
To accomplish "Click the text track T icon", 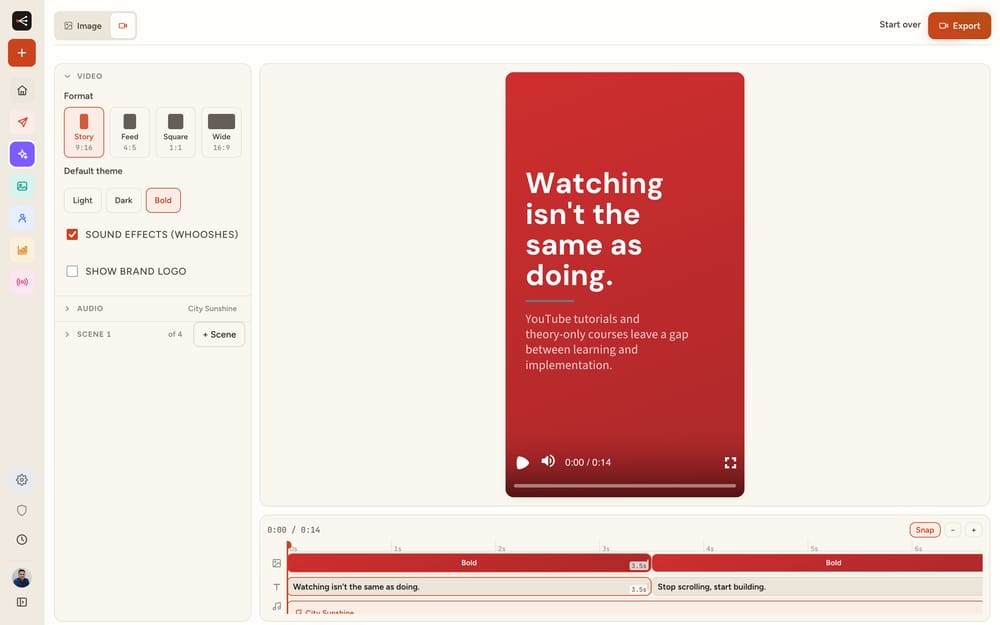I will (276, 587).
